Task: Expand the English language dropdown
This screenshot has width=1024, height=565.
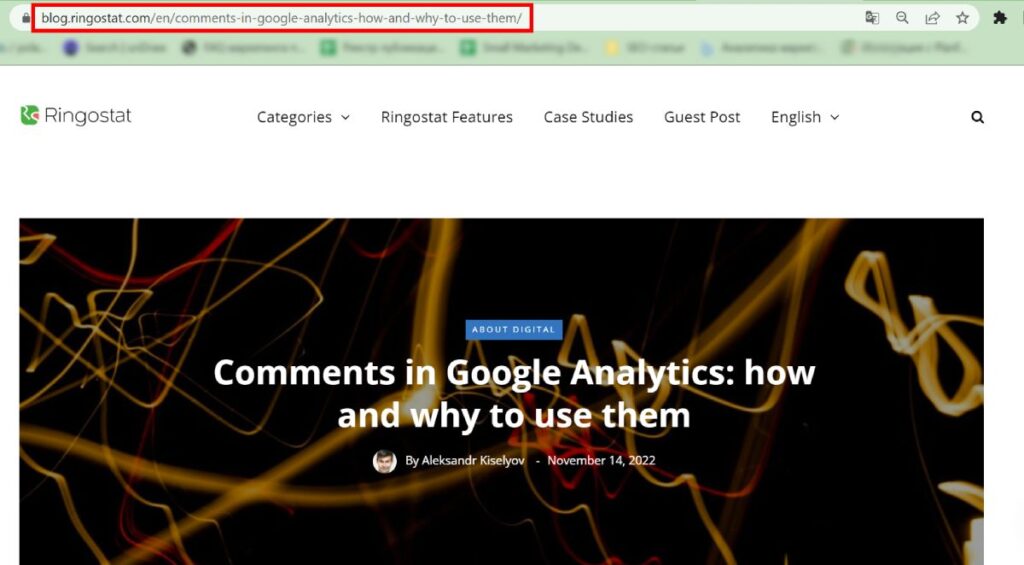Action: [805, 117]
